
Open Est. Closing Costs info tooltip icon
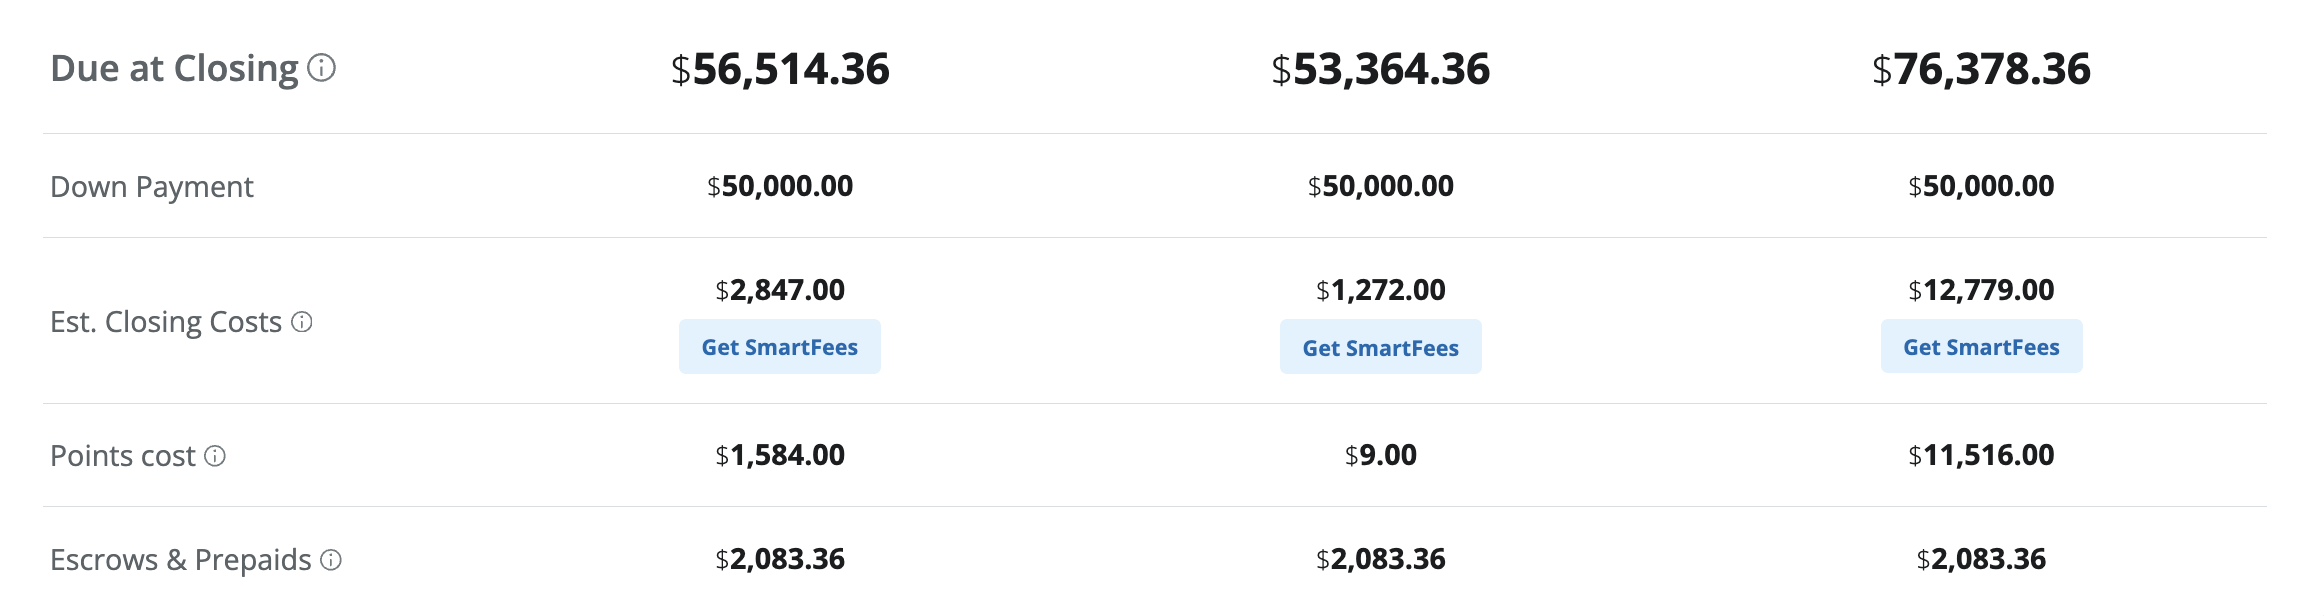pos(302,322)
